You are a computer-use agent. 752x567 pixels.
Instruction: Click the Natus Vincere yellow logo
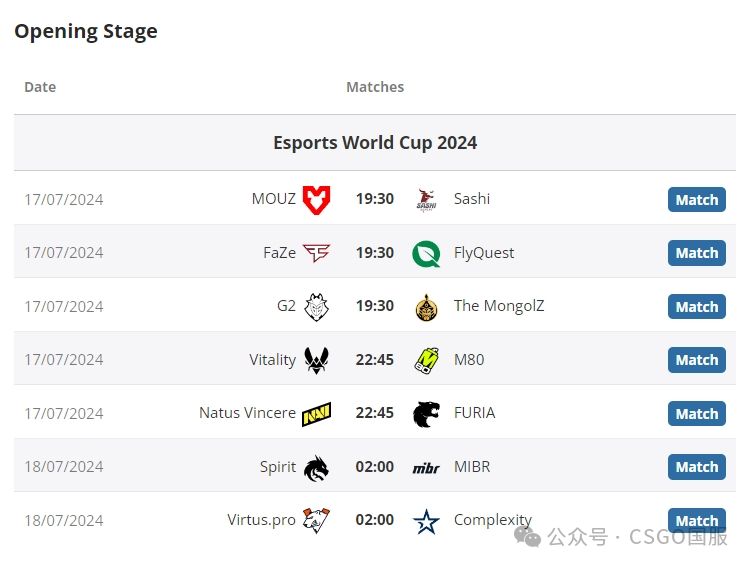coord(316,414)
